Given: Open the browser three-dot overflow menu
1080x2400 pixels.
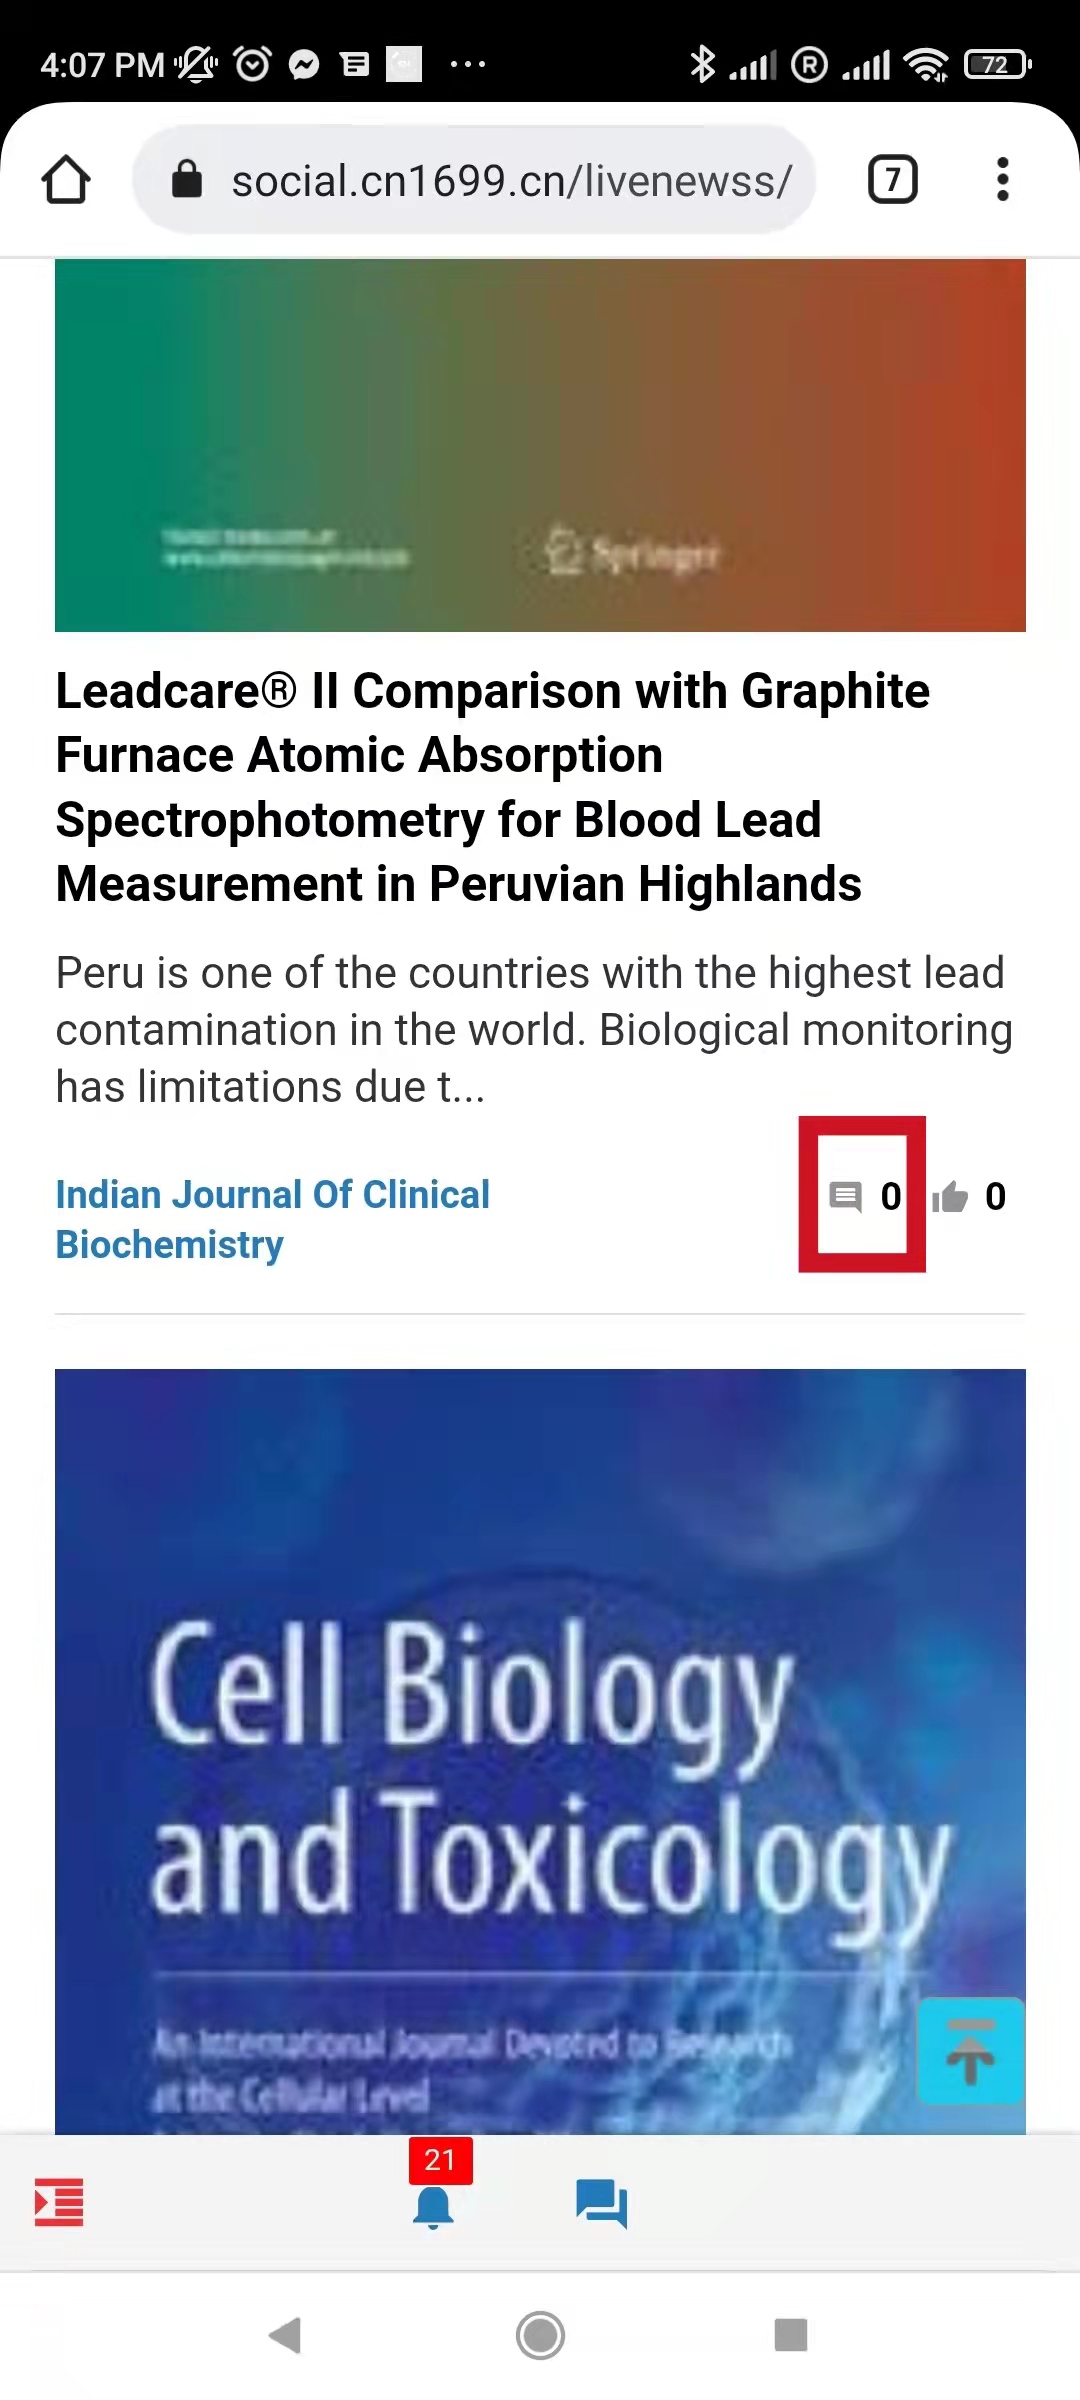Looking at the screenshot, I should (1002, 180).
